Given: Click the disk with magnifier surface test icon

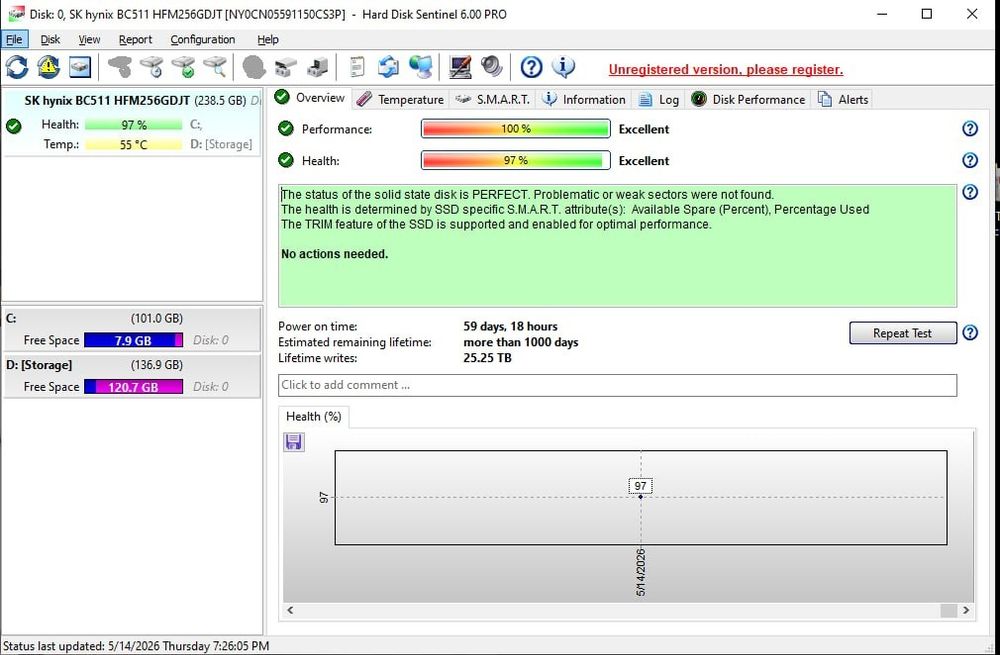Looking at the screenshot, I should [x=216, y=67].
